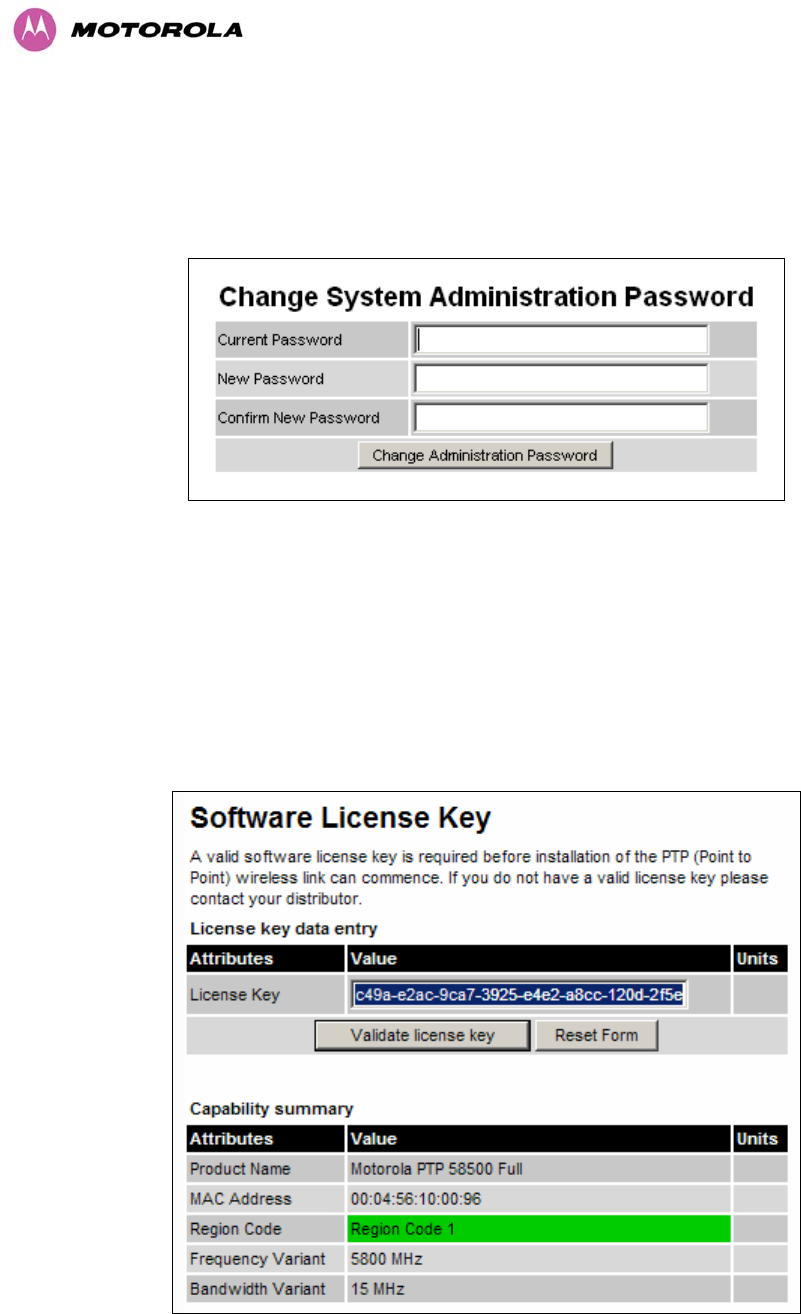Screen dimensions: 801x1314
Task: Click the License Key attribute label
Action: (235, 995)
